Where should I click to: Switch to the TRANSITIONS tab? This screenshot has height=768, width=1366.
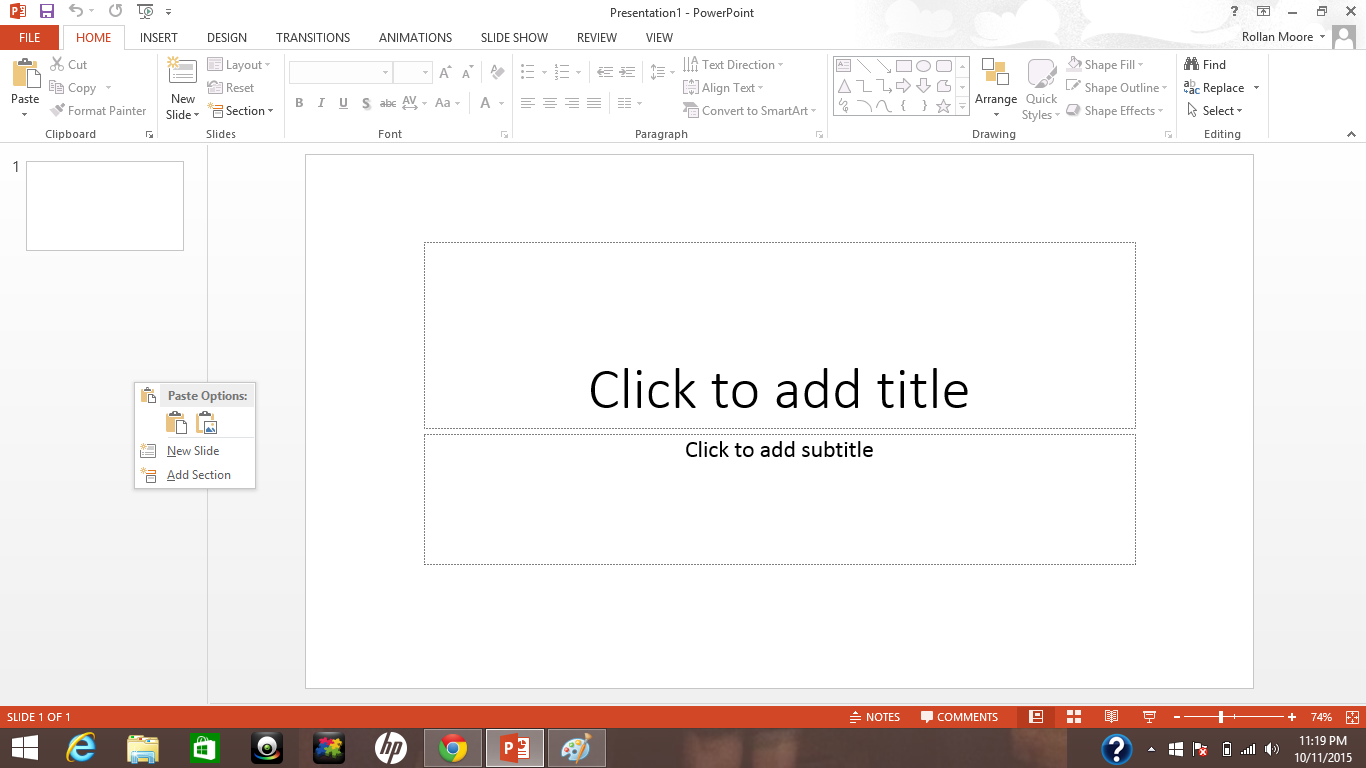point(313,37)
